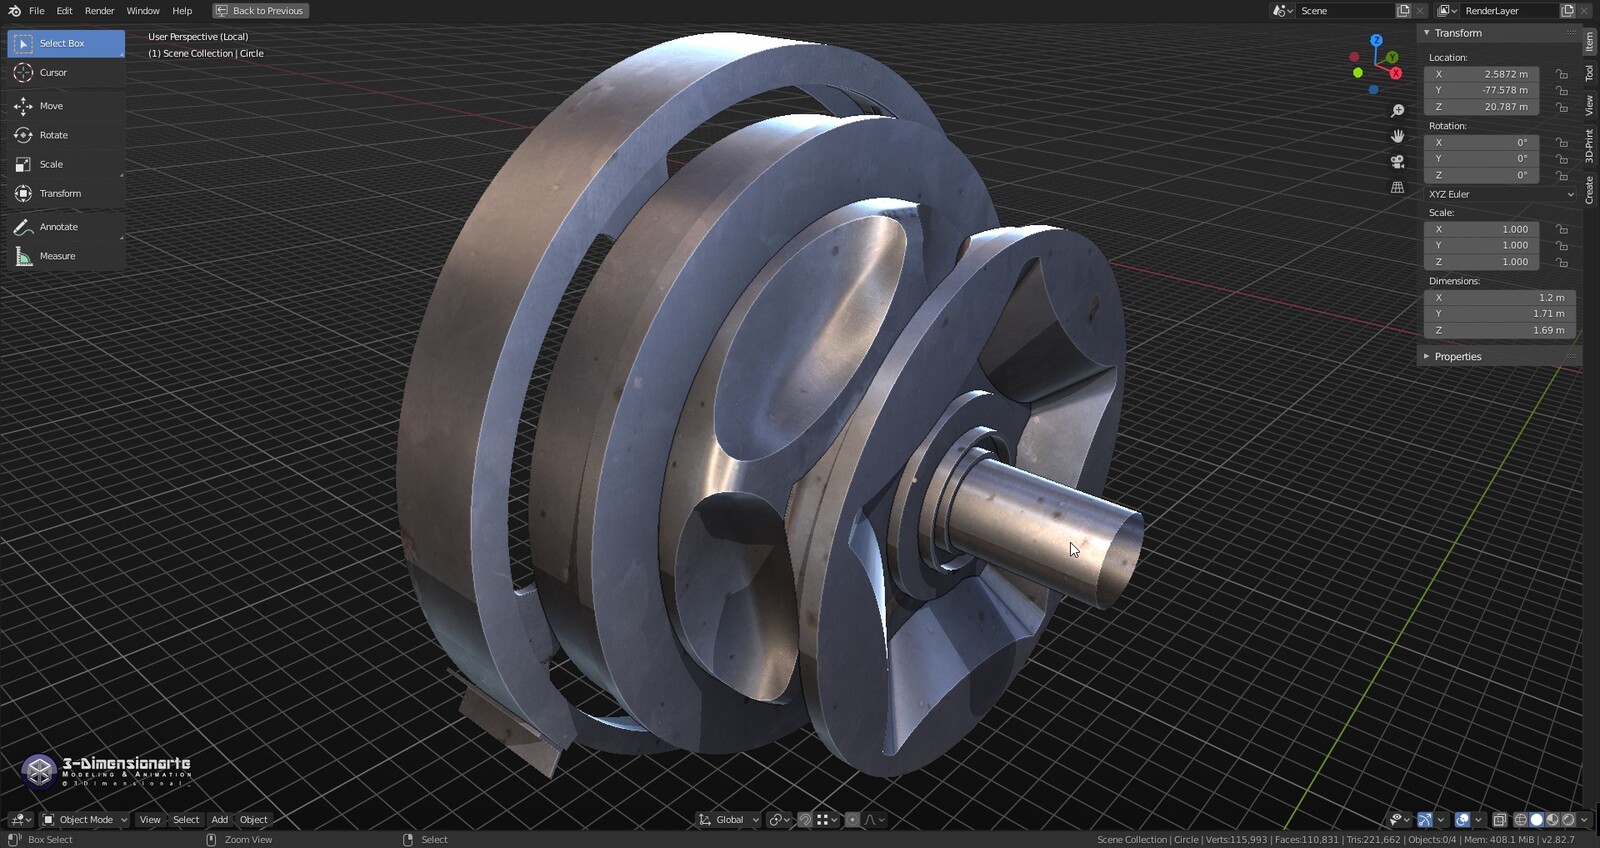The width and height of the screenshot is (1600, 848).
Task: Toggle viewport overlays icon
Action: [1462, 819]
